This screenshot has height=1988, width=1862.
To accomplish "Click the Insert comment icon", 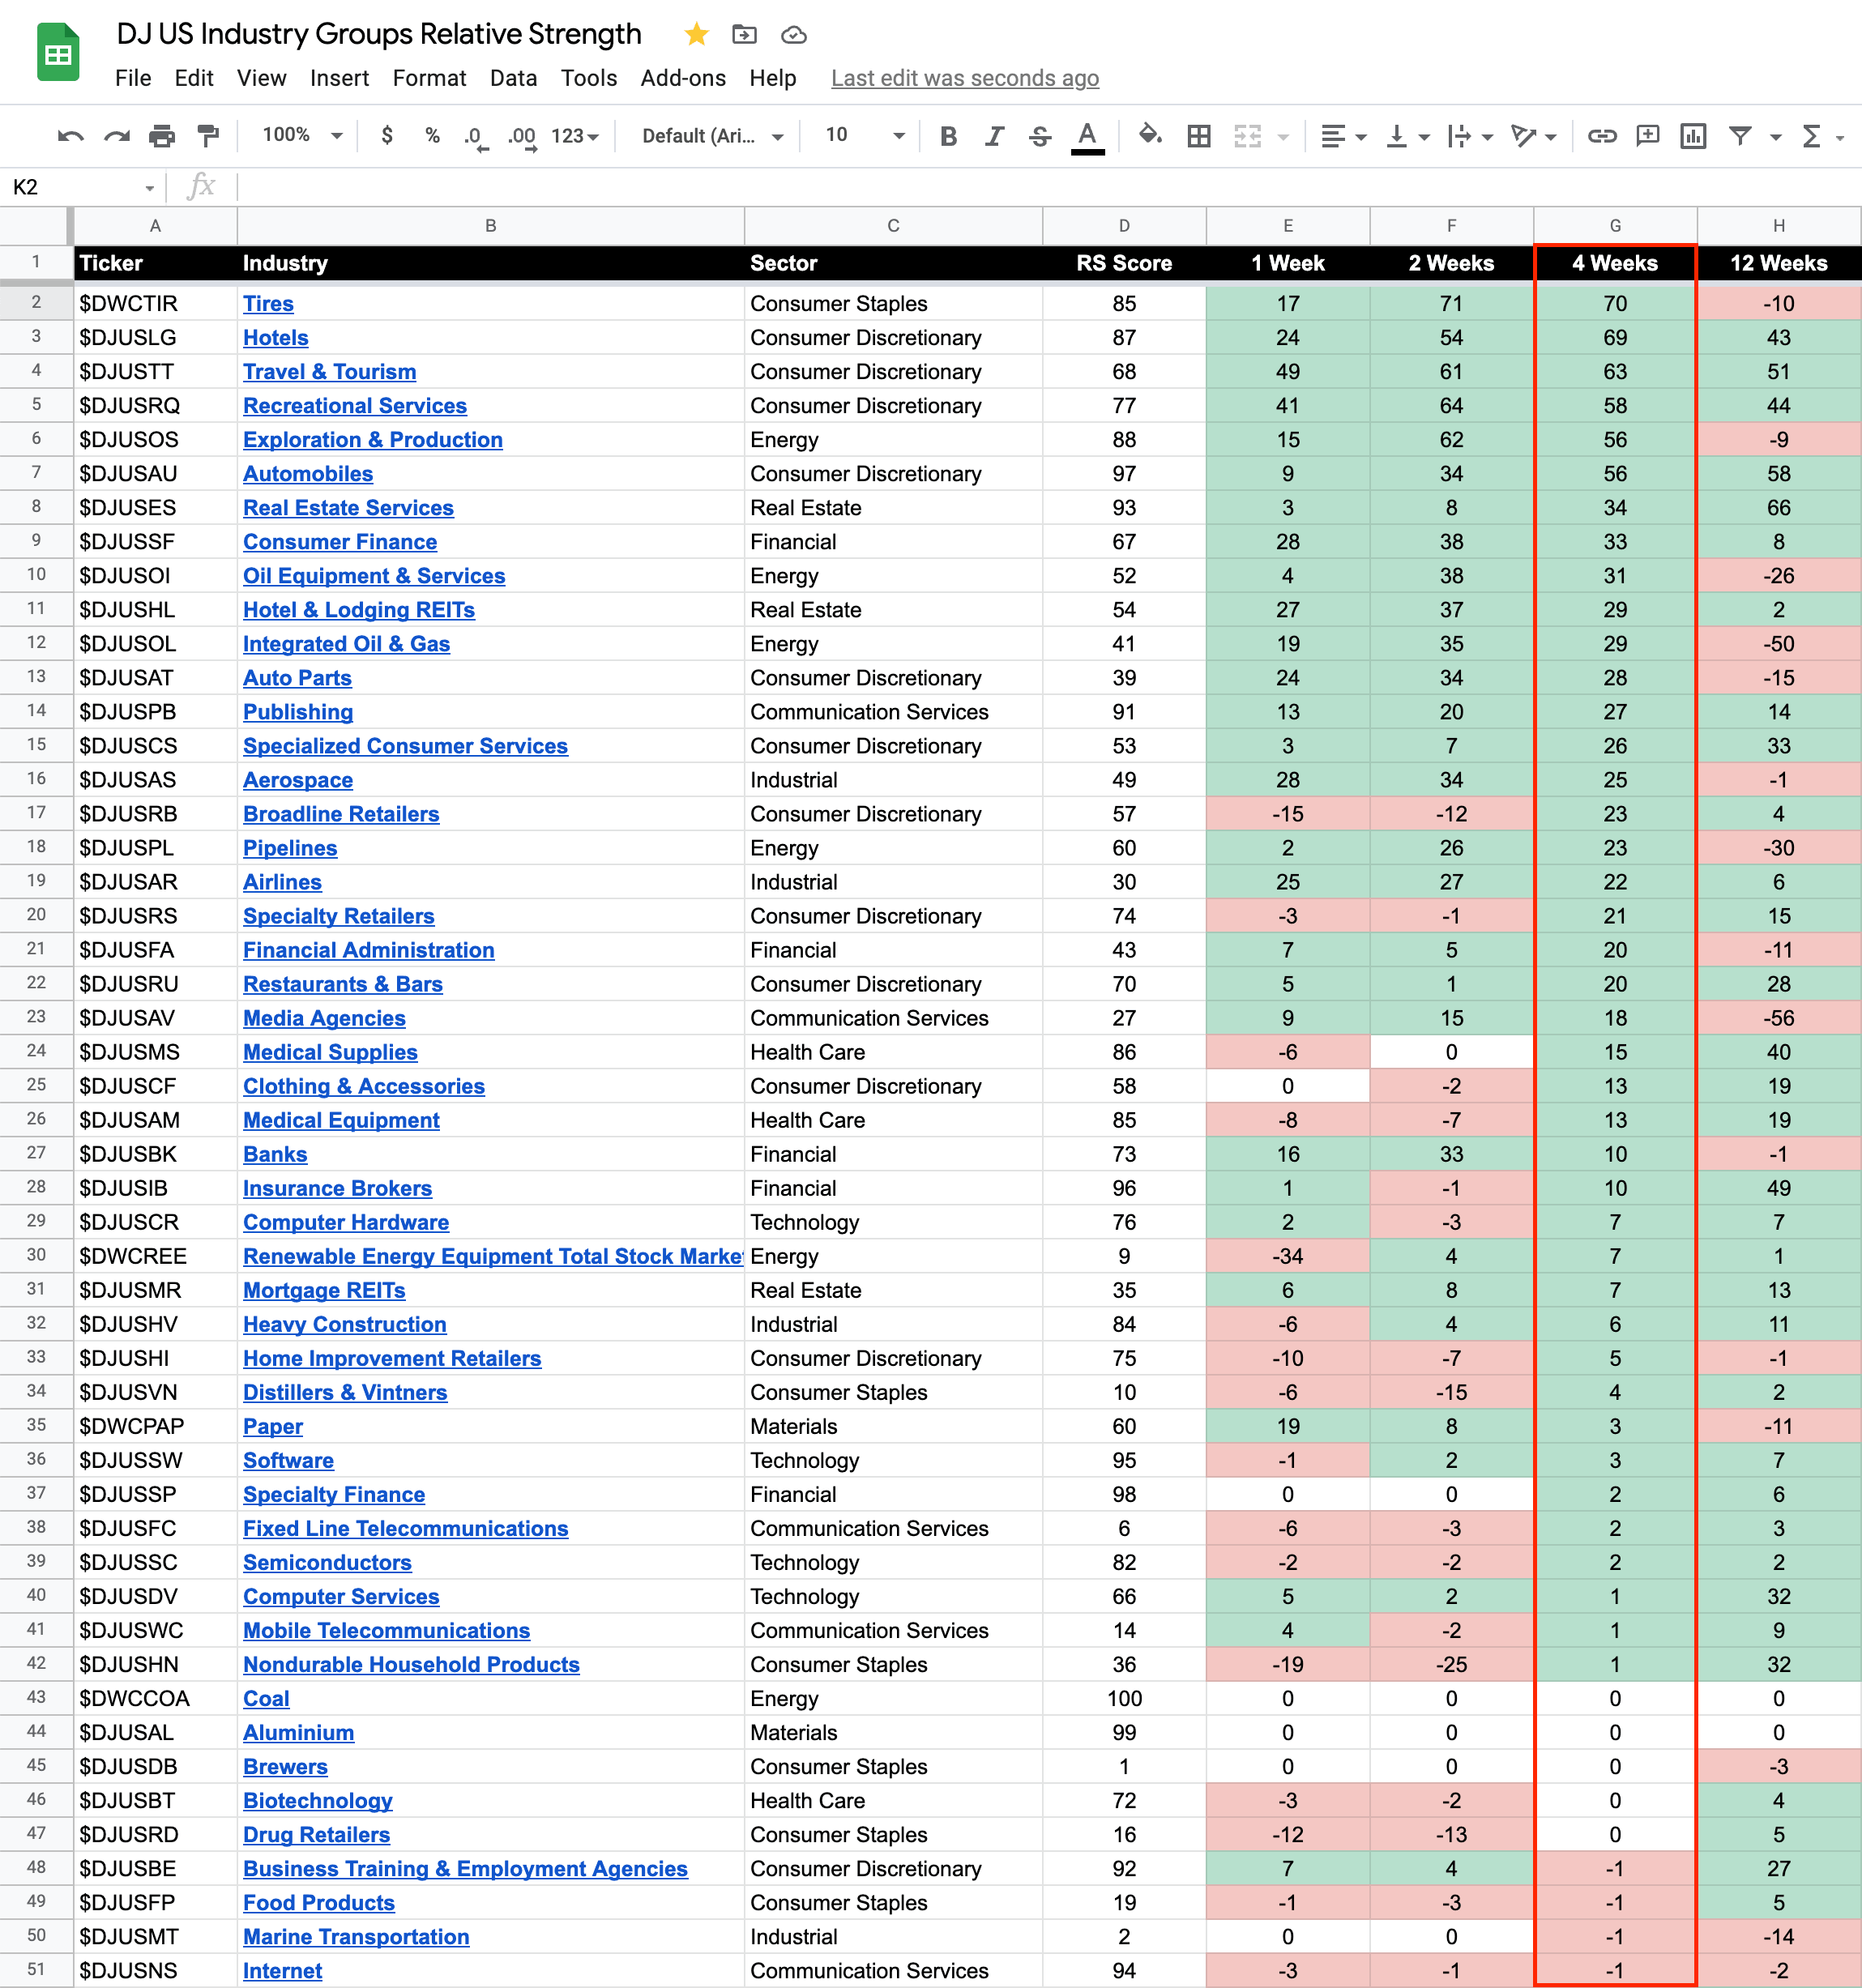I will [1647, 136].
